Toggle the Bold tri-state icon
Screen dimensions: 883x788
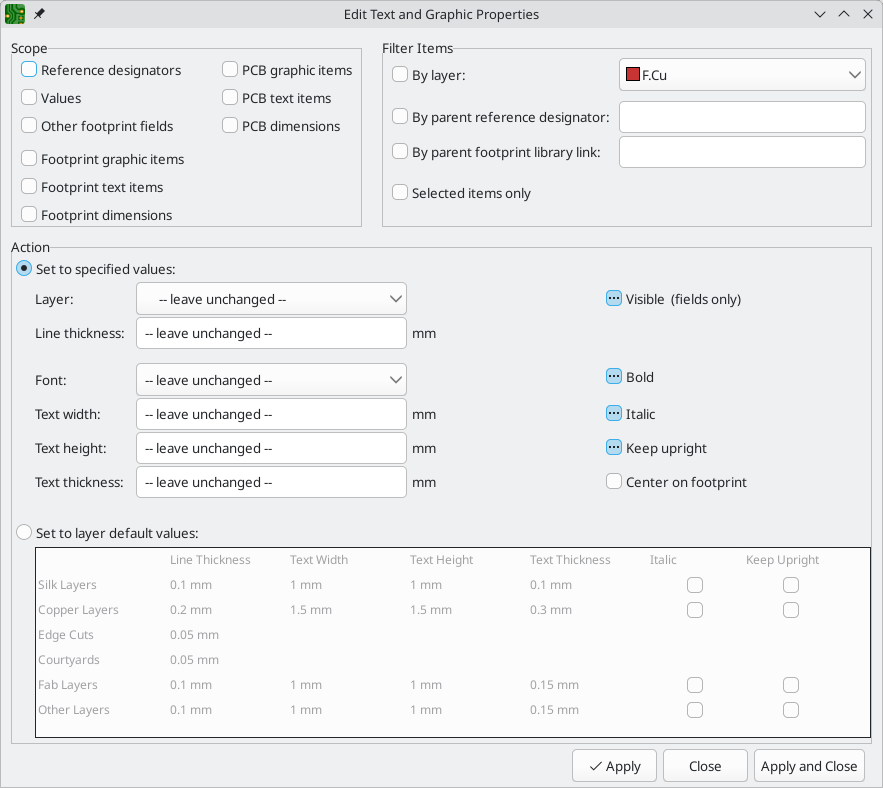[x=613, y=377]
